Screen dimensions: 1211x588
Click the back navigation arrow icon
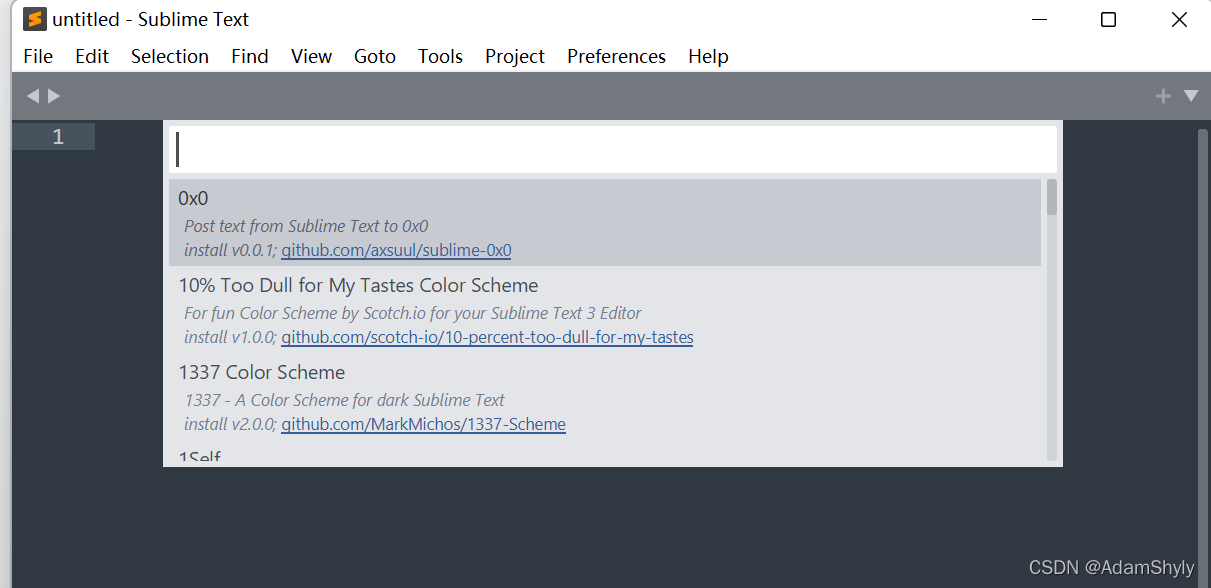point(33,95)
